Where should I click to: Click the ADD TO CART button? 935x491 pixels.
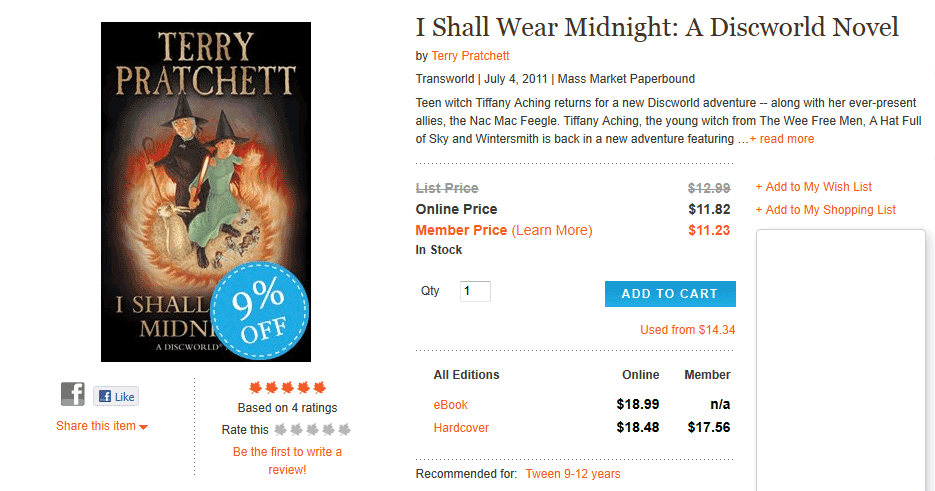coord(670,294)
